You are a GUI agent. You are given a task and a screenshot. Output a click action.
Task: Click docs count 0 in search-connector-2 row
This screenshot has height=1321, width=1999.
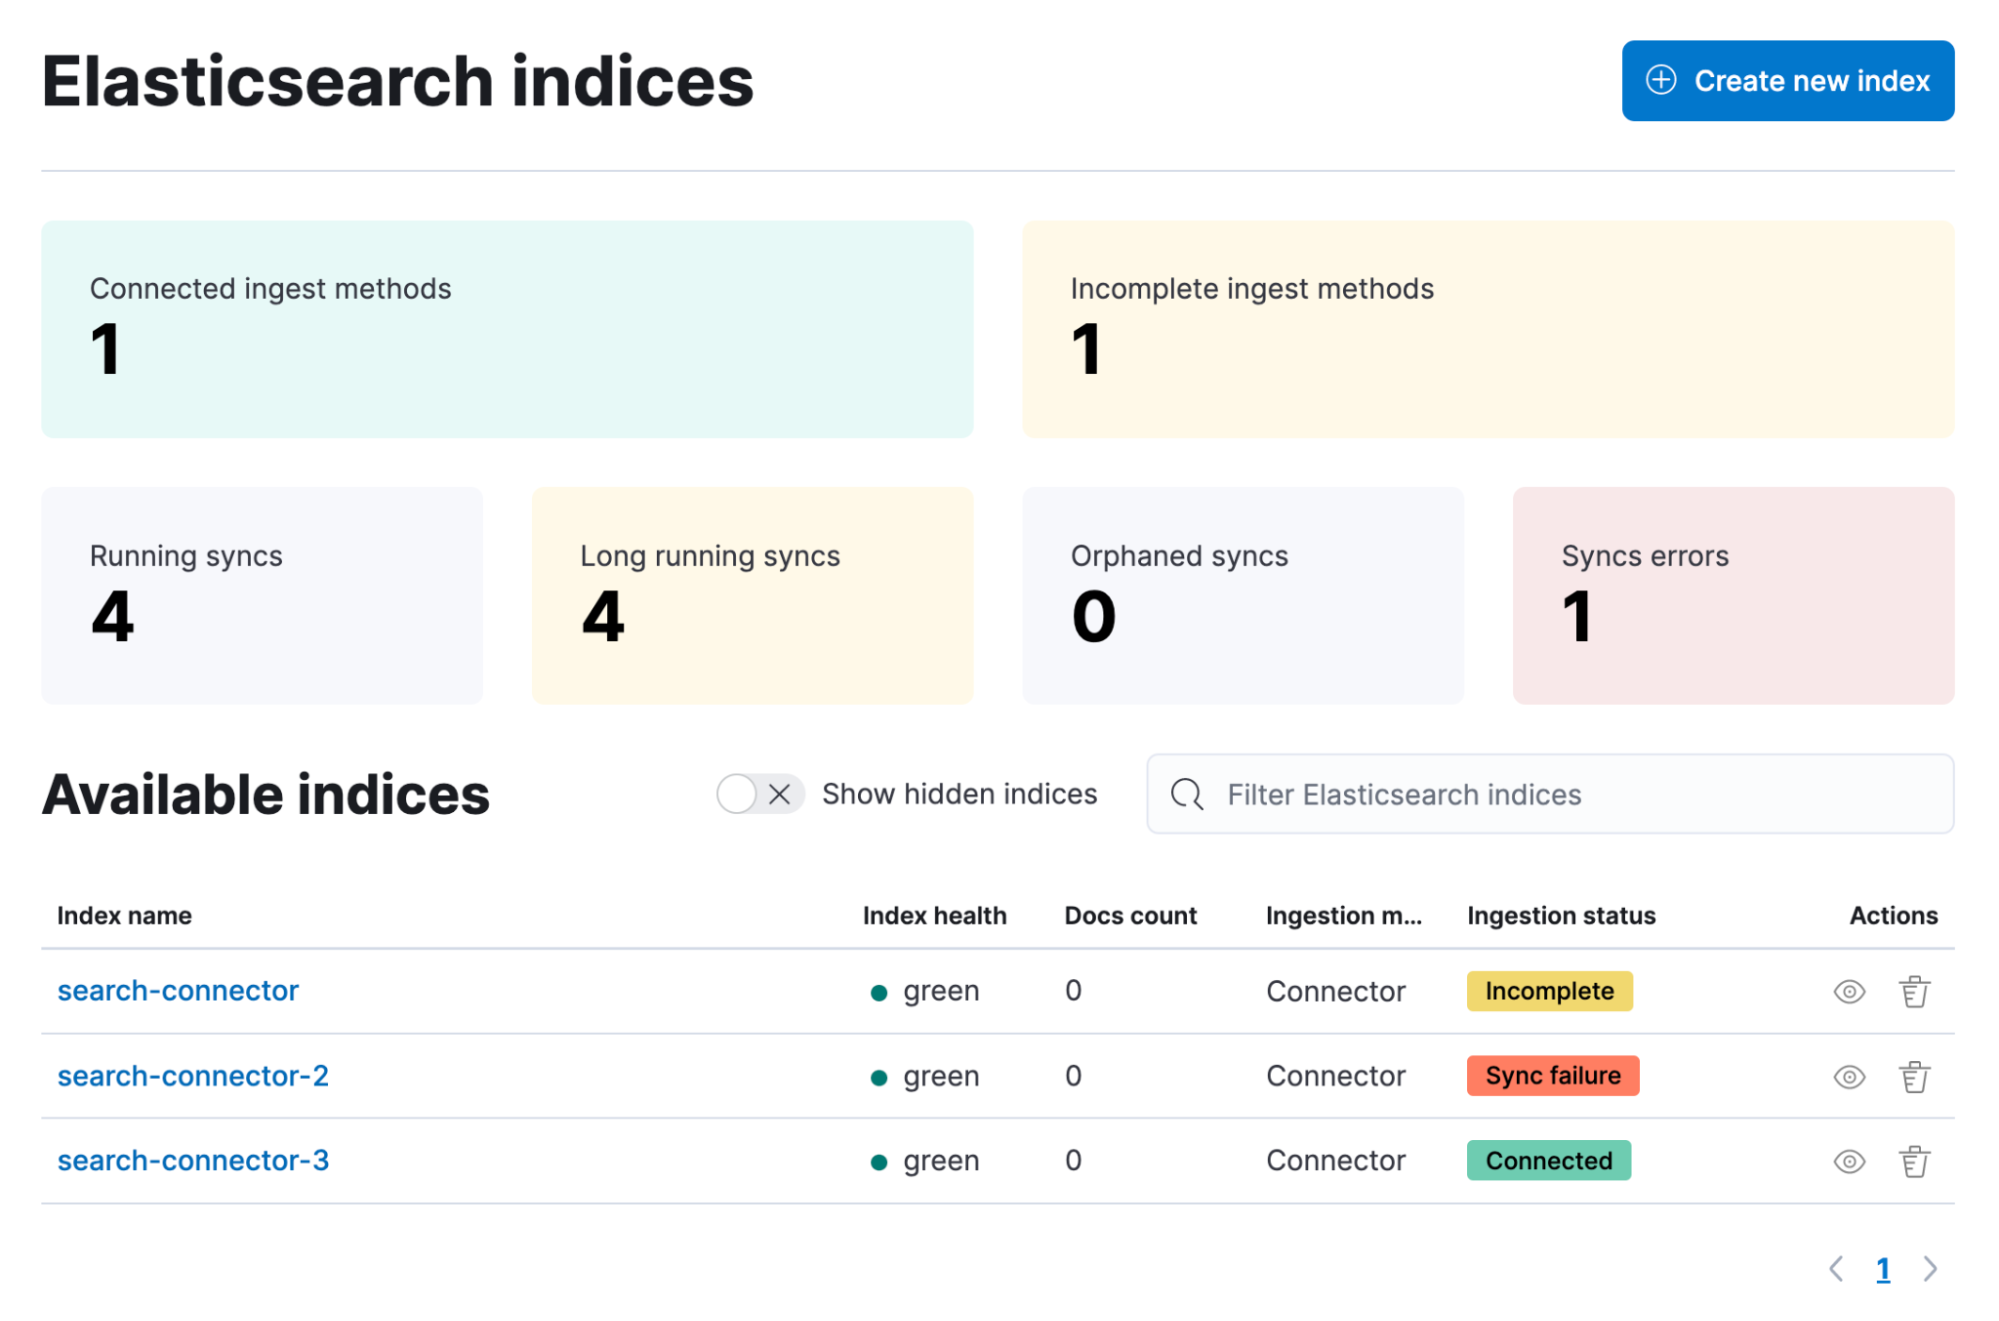pyautogui.click(x=1073, y=1076)
